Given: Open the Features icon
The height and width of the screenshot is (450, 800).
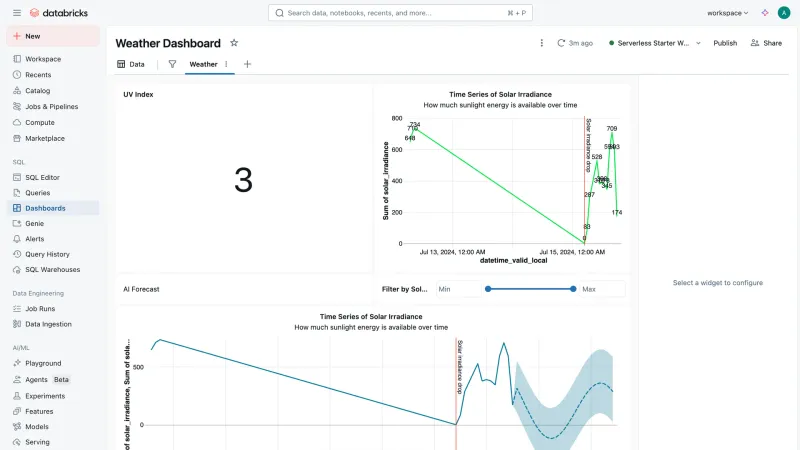Looking at the screenshot, I should (x=17, y=411).
